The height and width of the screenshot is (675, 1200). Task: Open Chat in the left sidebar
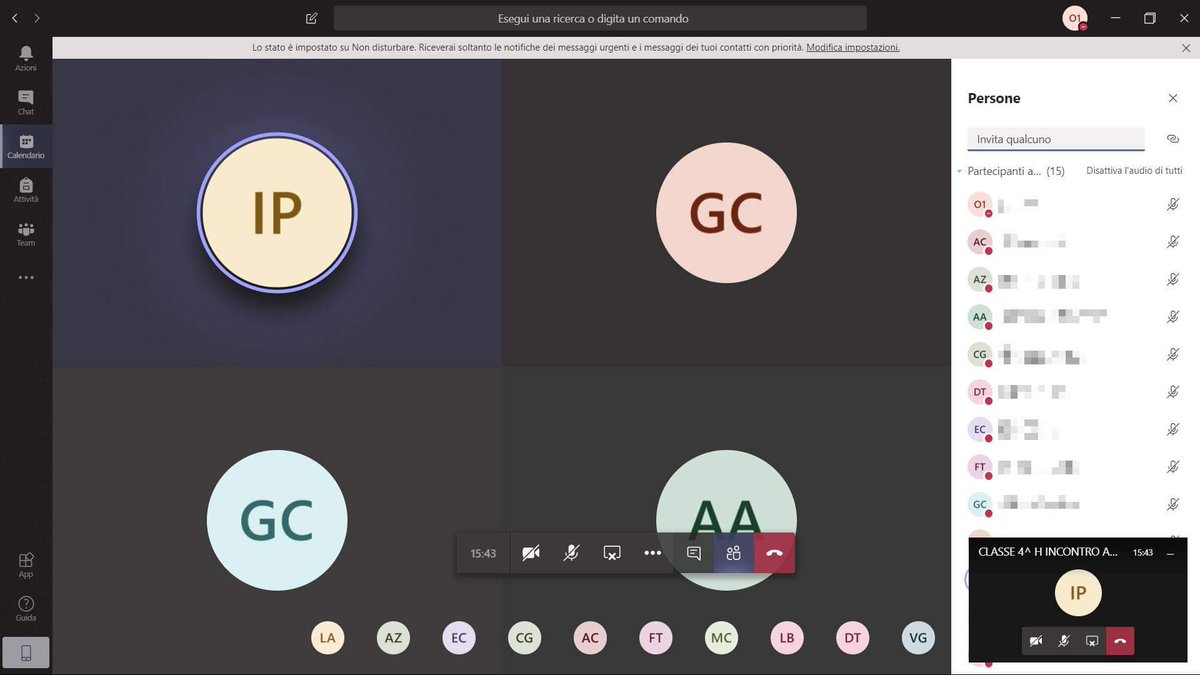point(26,102)
